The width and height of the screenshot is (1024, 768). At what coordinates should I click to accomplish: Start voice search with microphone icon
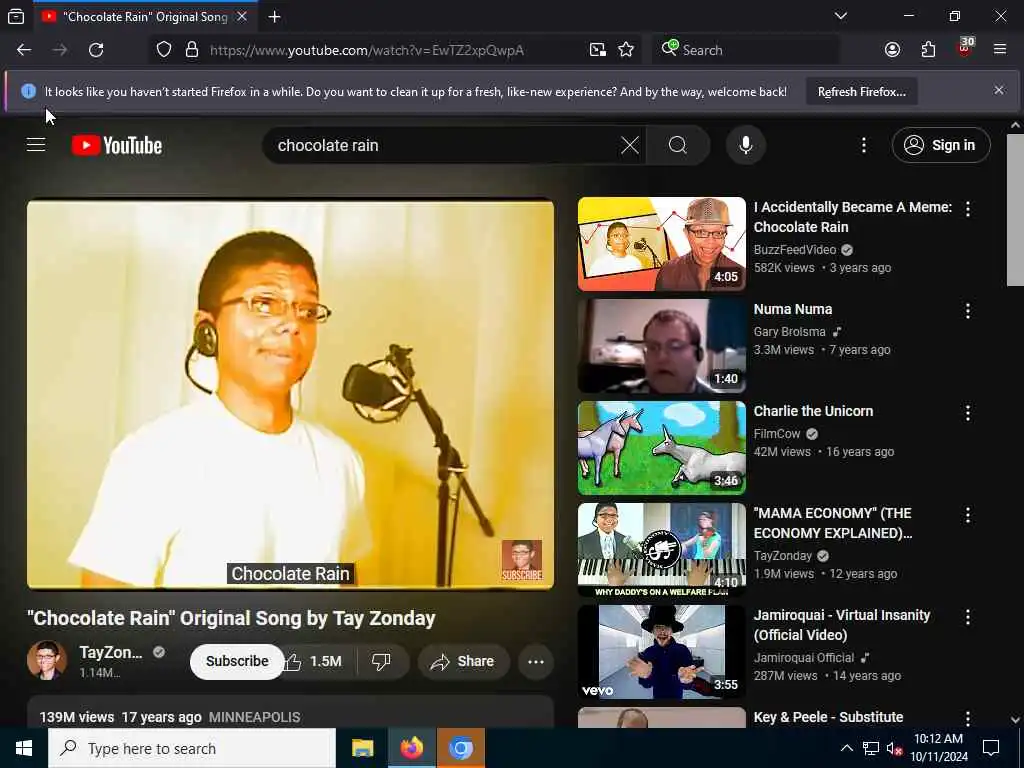click(x=746, y=145)
